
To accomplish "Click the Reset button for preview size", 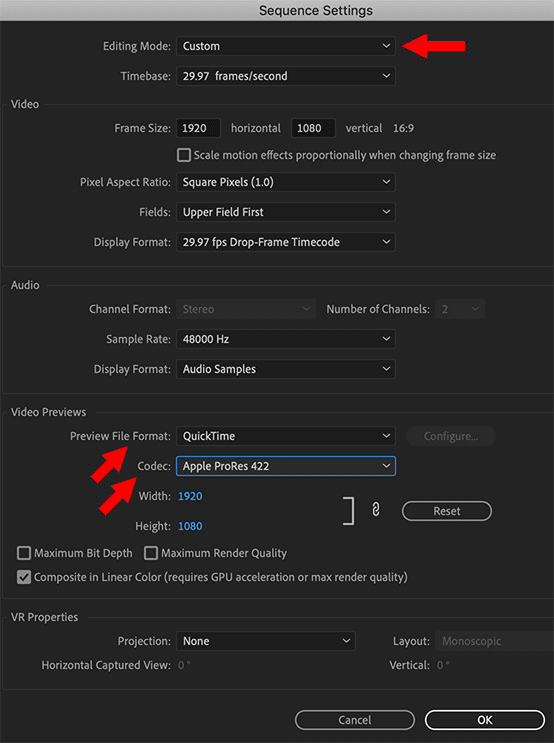I will (x=447, y=511).
